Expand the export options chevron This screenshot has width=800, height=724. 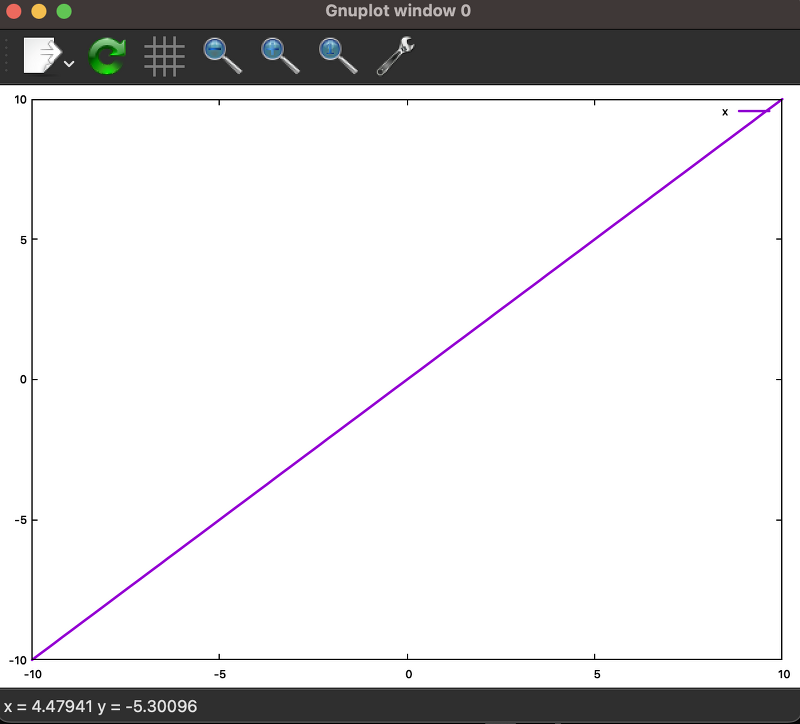coord(68,62)
